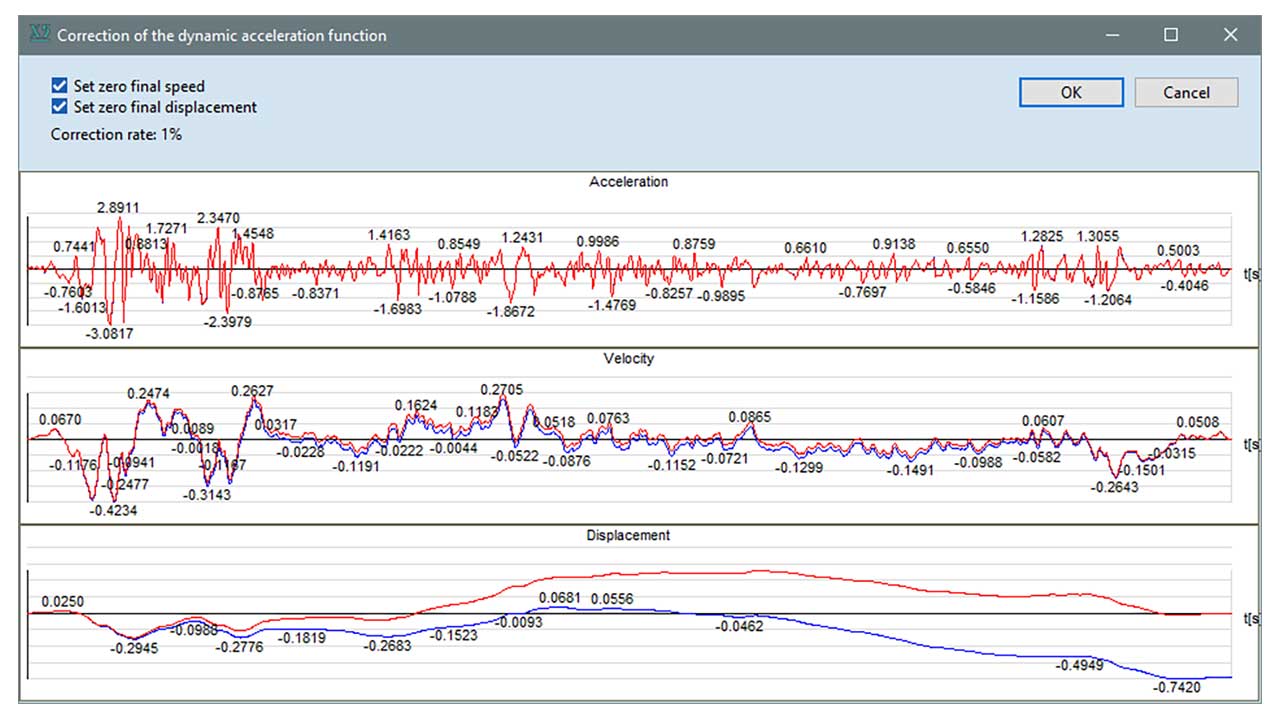Click the 0.0250 starting displacement label

[62, 601]
